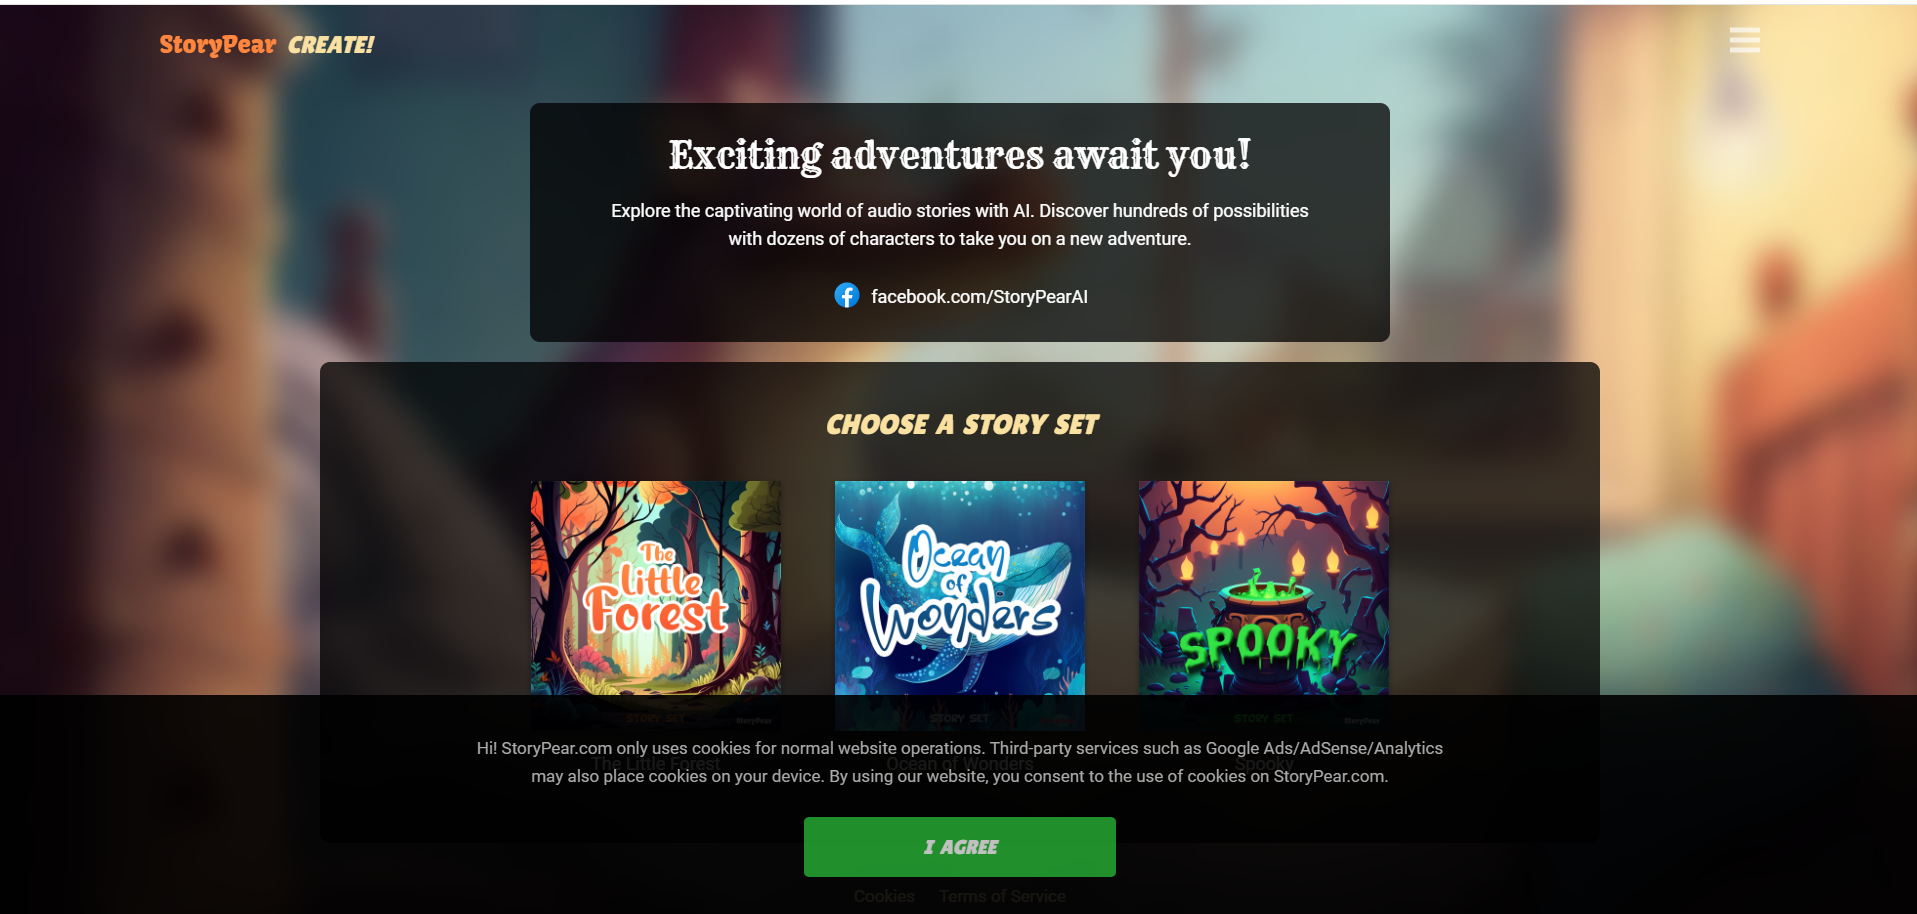This screenshot has height=914, width=1917.
Task: Click the blue Facebook logo icon
Action: (x=846, y=295)
